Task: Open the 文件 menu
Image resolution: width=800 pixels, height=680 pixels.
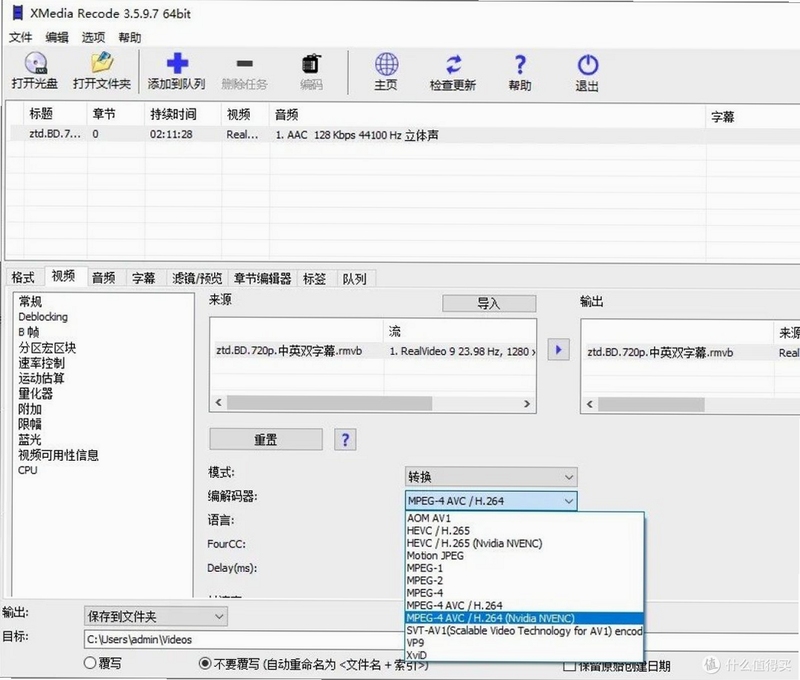Action: tap(20, 37)
